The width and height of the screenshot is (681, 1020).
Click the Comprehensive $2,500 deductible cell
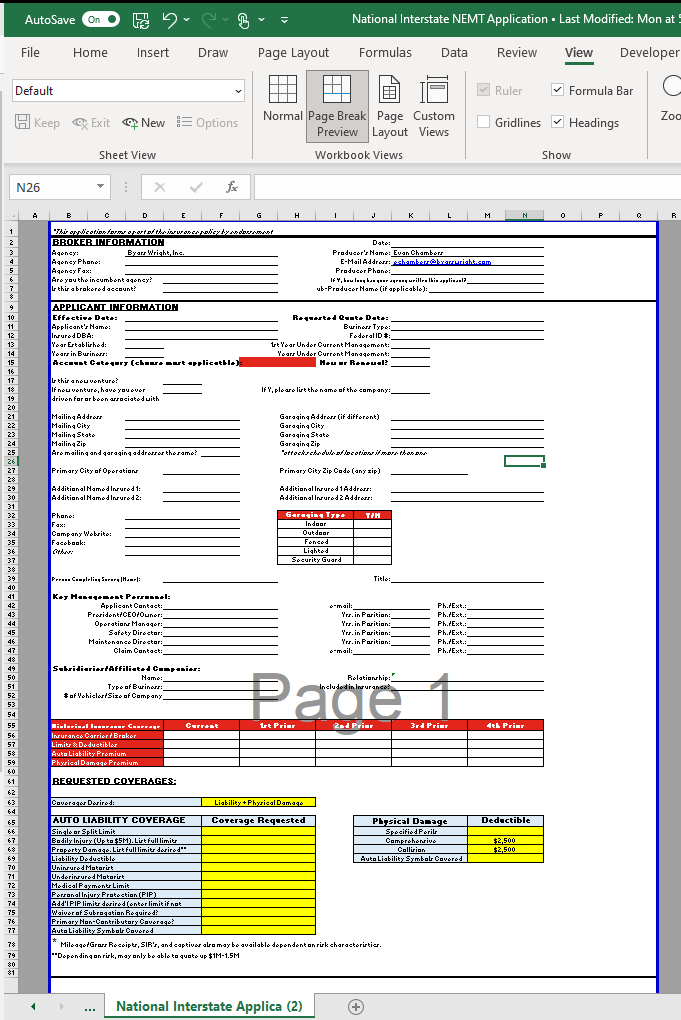(x=505, y=840)
